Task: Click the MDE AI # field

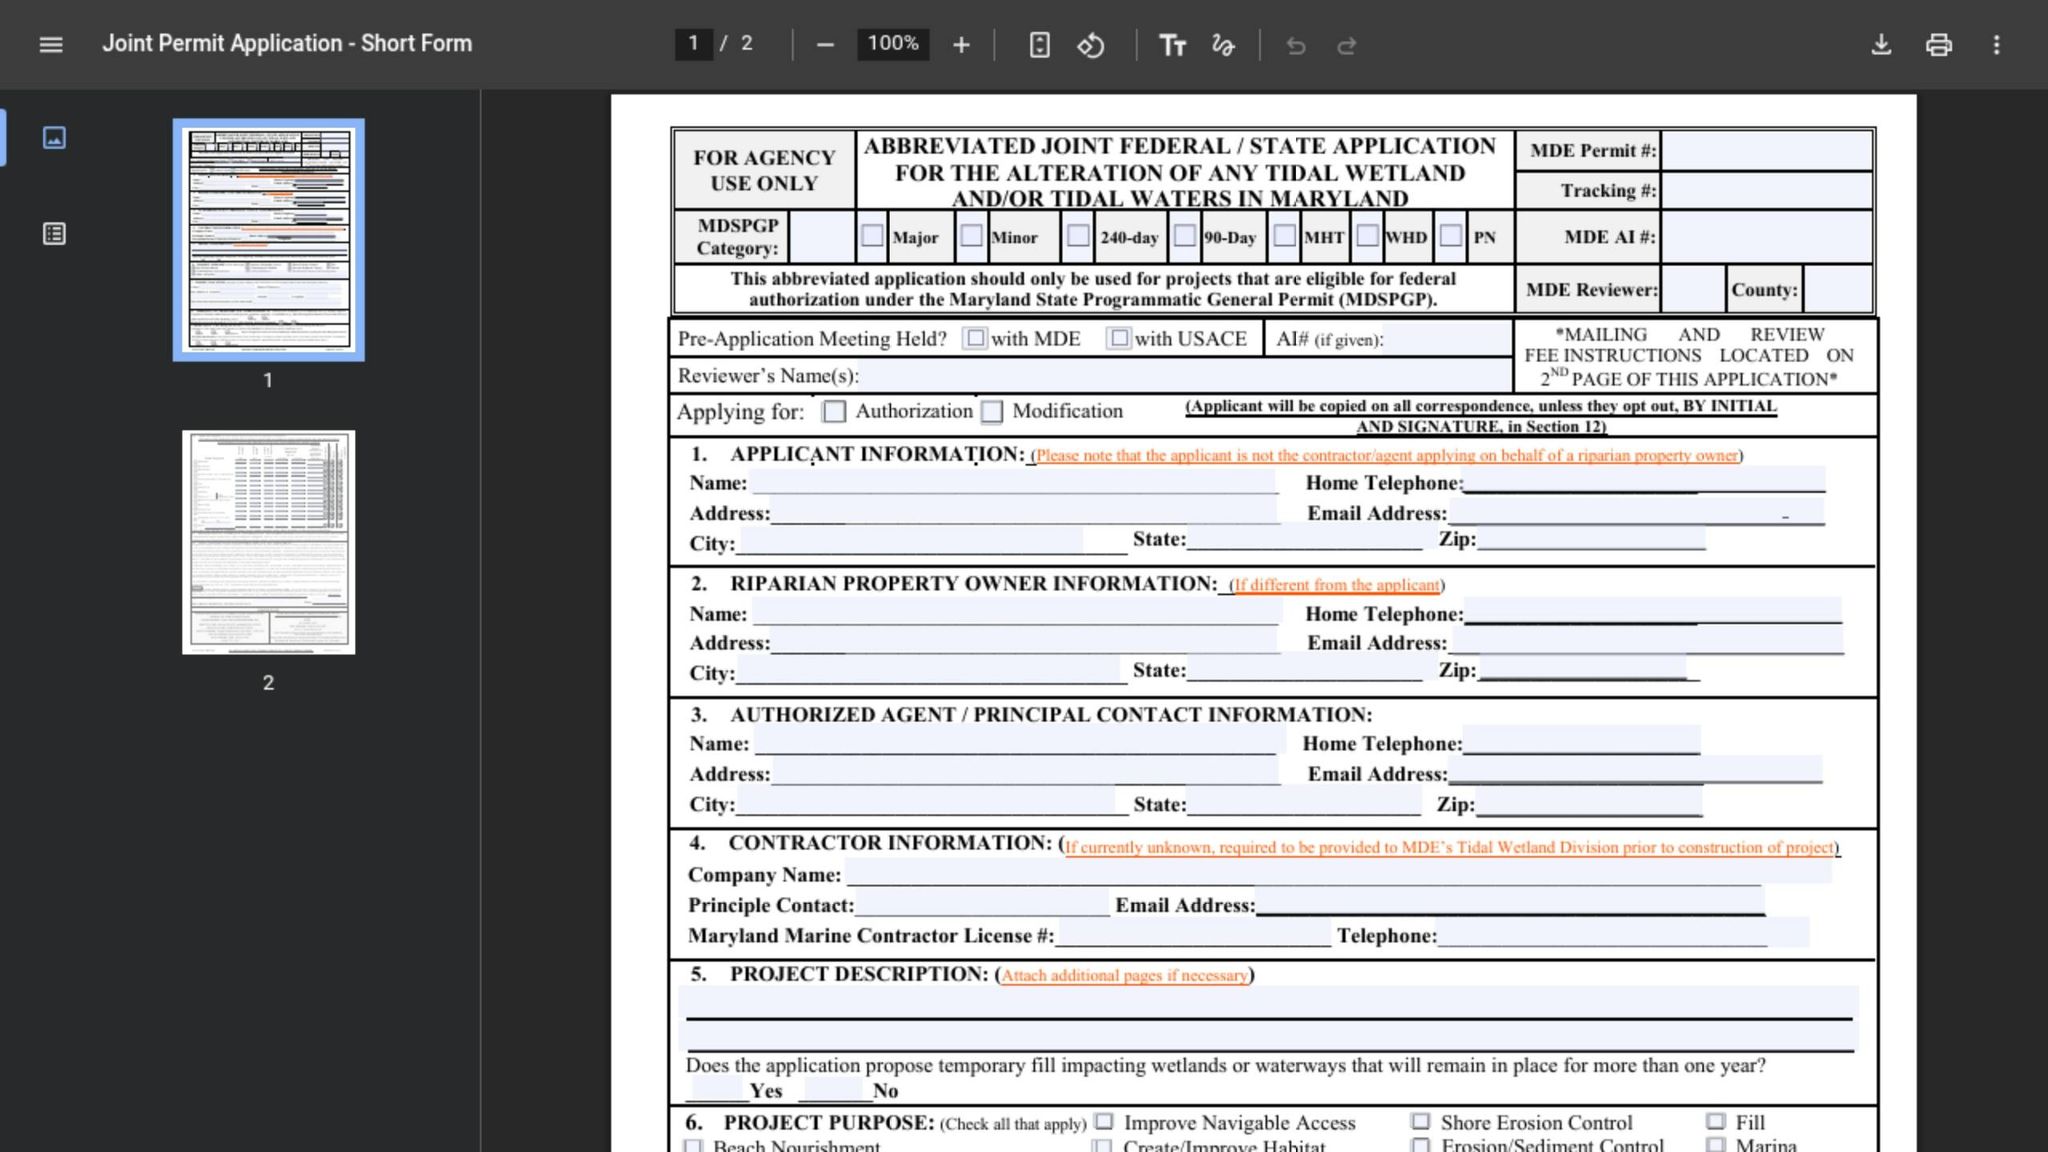Action: [1767, 237]
